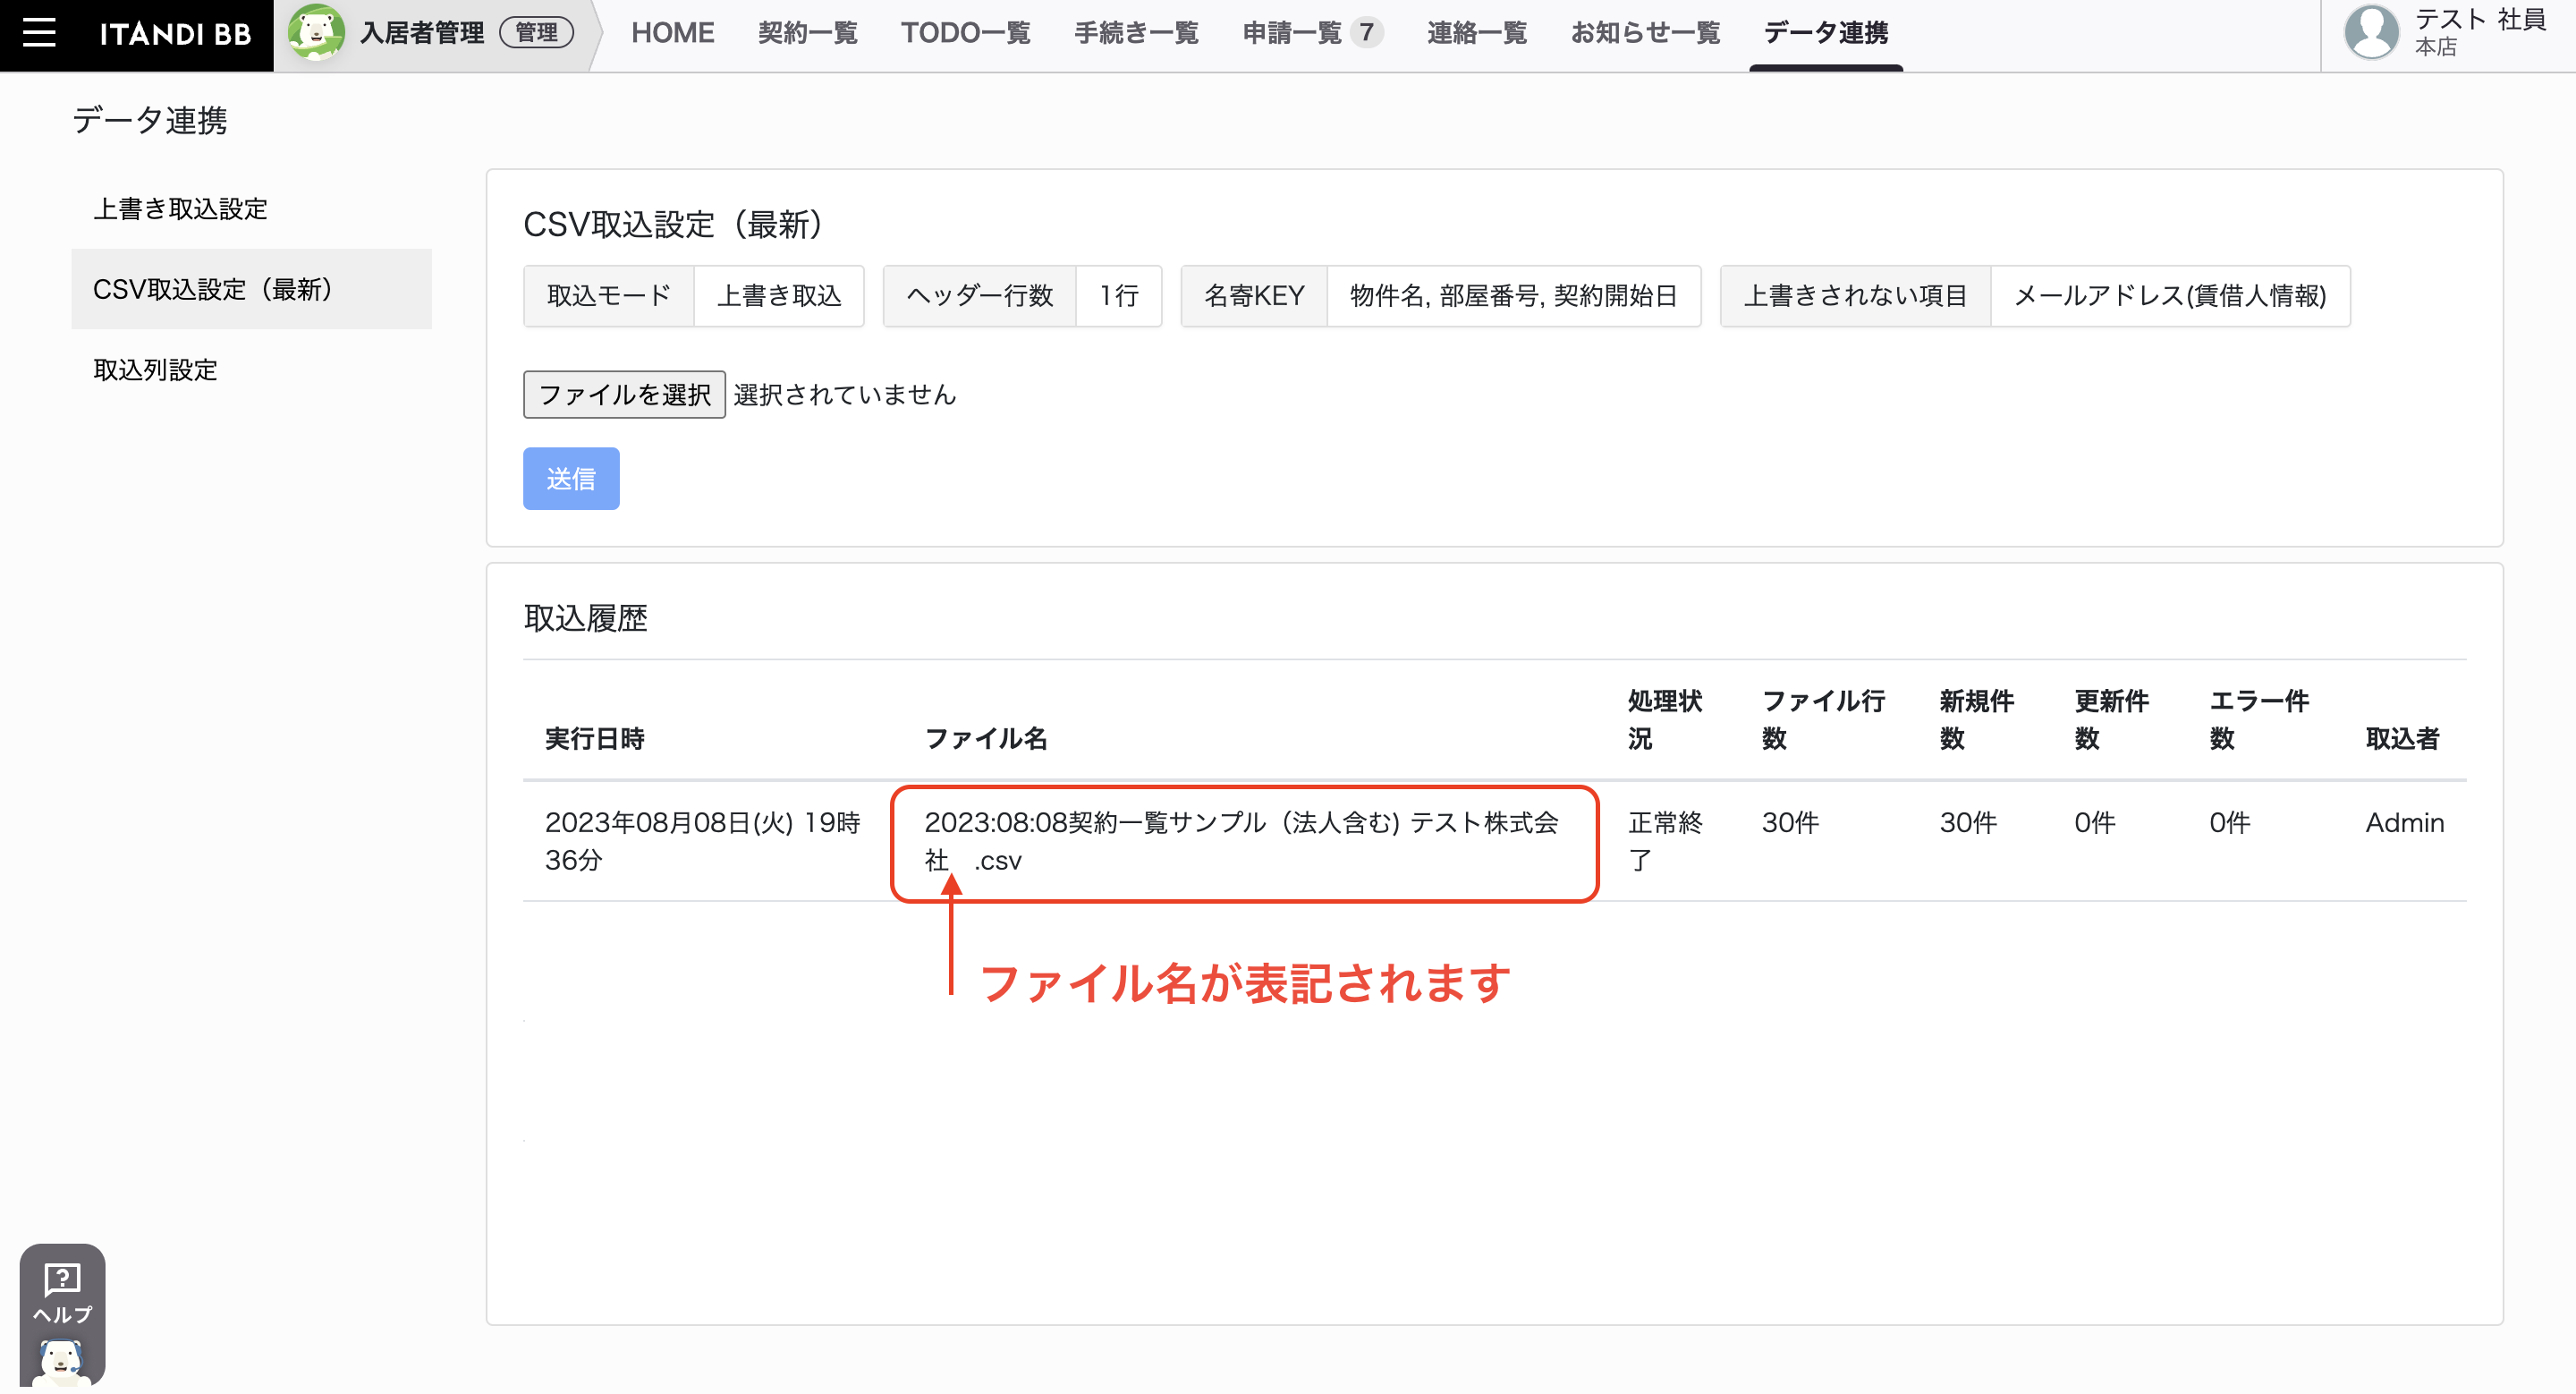2576x1394 pixels.
Task: Click the 管理 badge label
Action: [x=537, y=33]
